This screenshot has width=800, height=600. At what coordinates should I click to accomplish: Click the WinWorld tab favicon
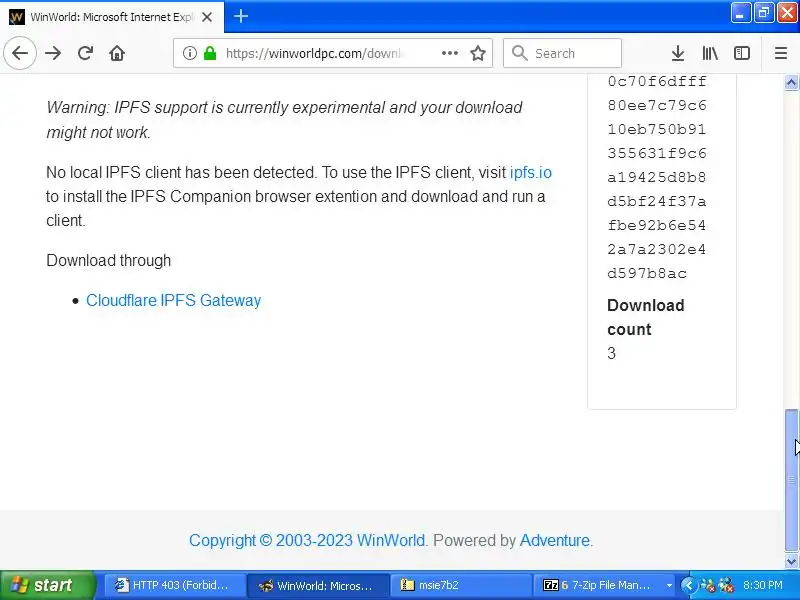pos(17,17)
